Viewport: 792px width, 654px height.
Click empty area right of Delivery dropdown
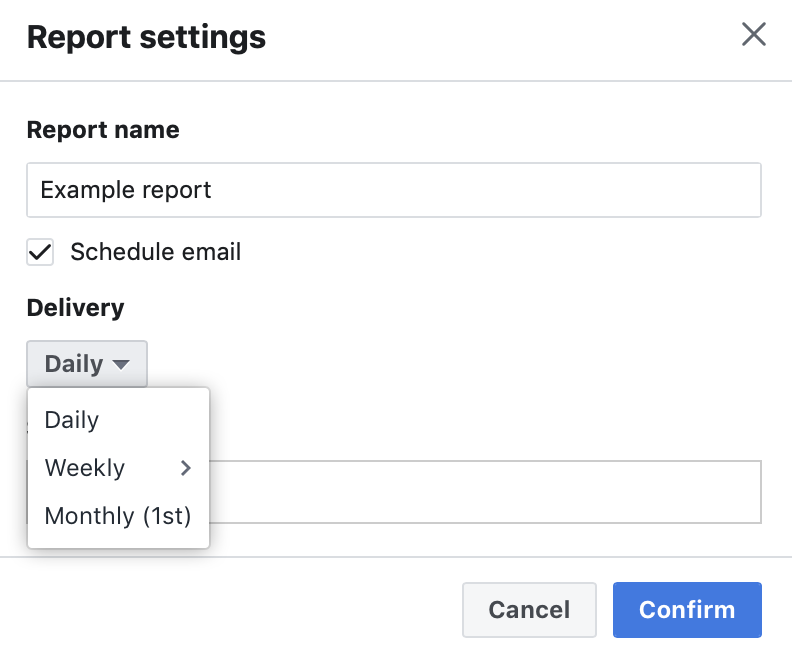tap(455, 364)
